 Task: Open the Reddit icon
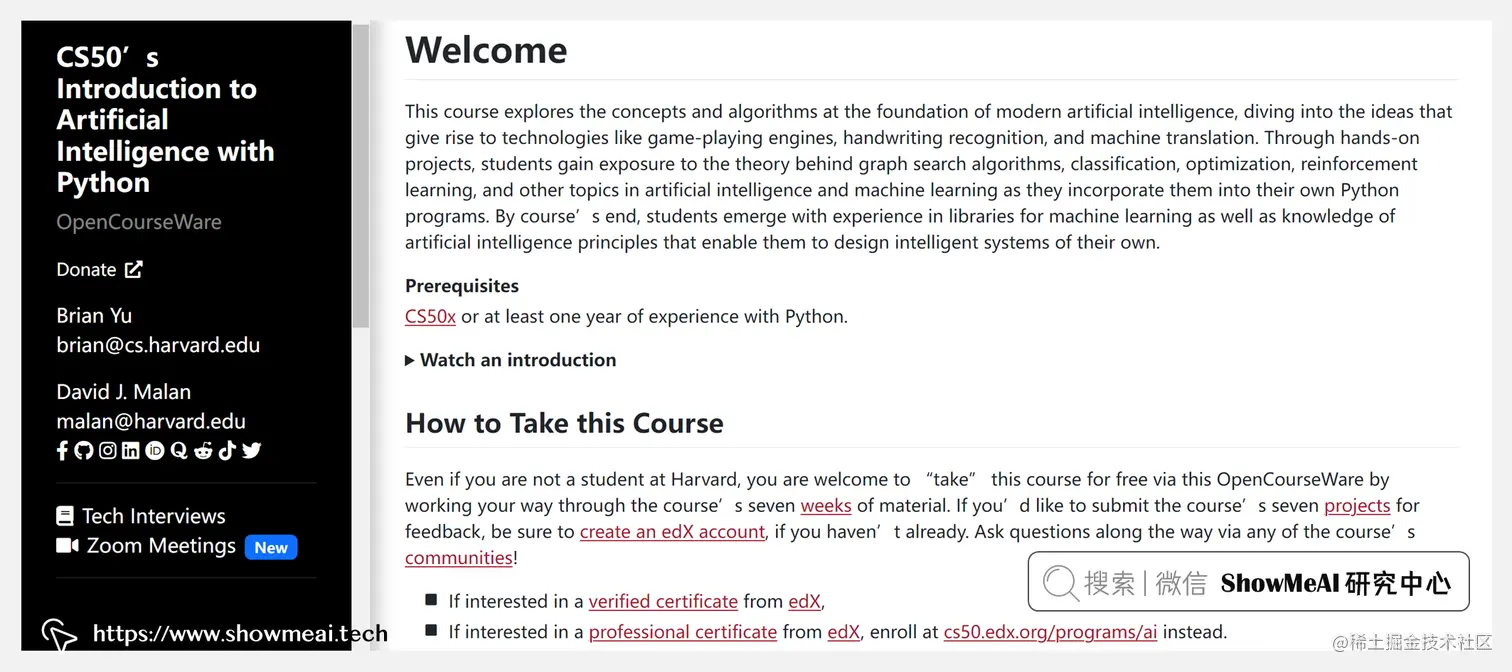coord(203,450)
